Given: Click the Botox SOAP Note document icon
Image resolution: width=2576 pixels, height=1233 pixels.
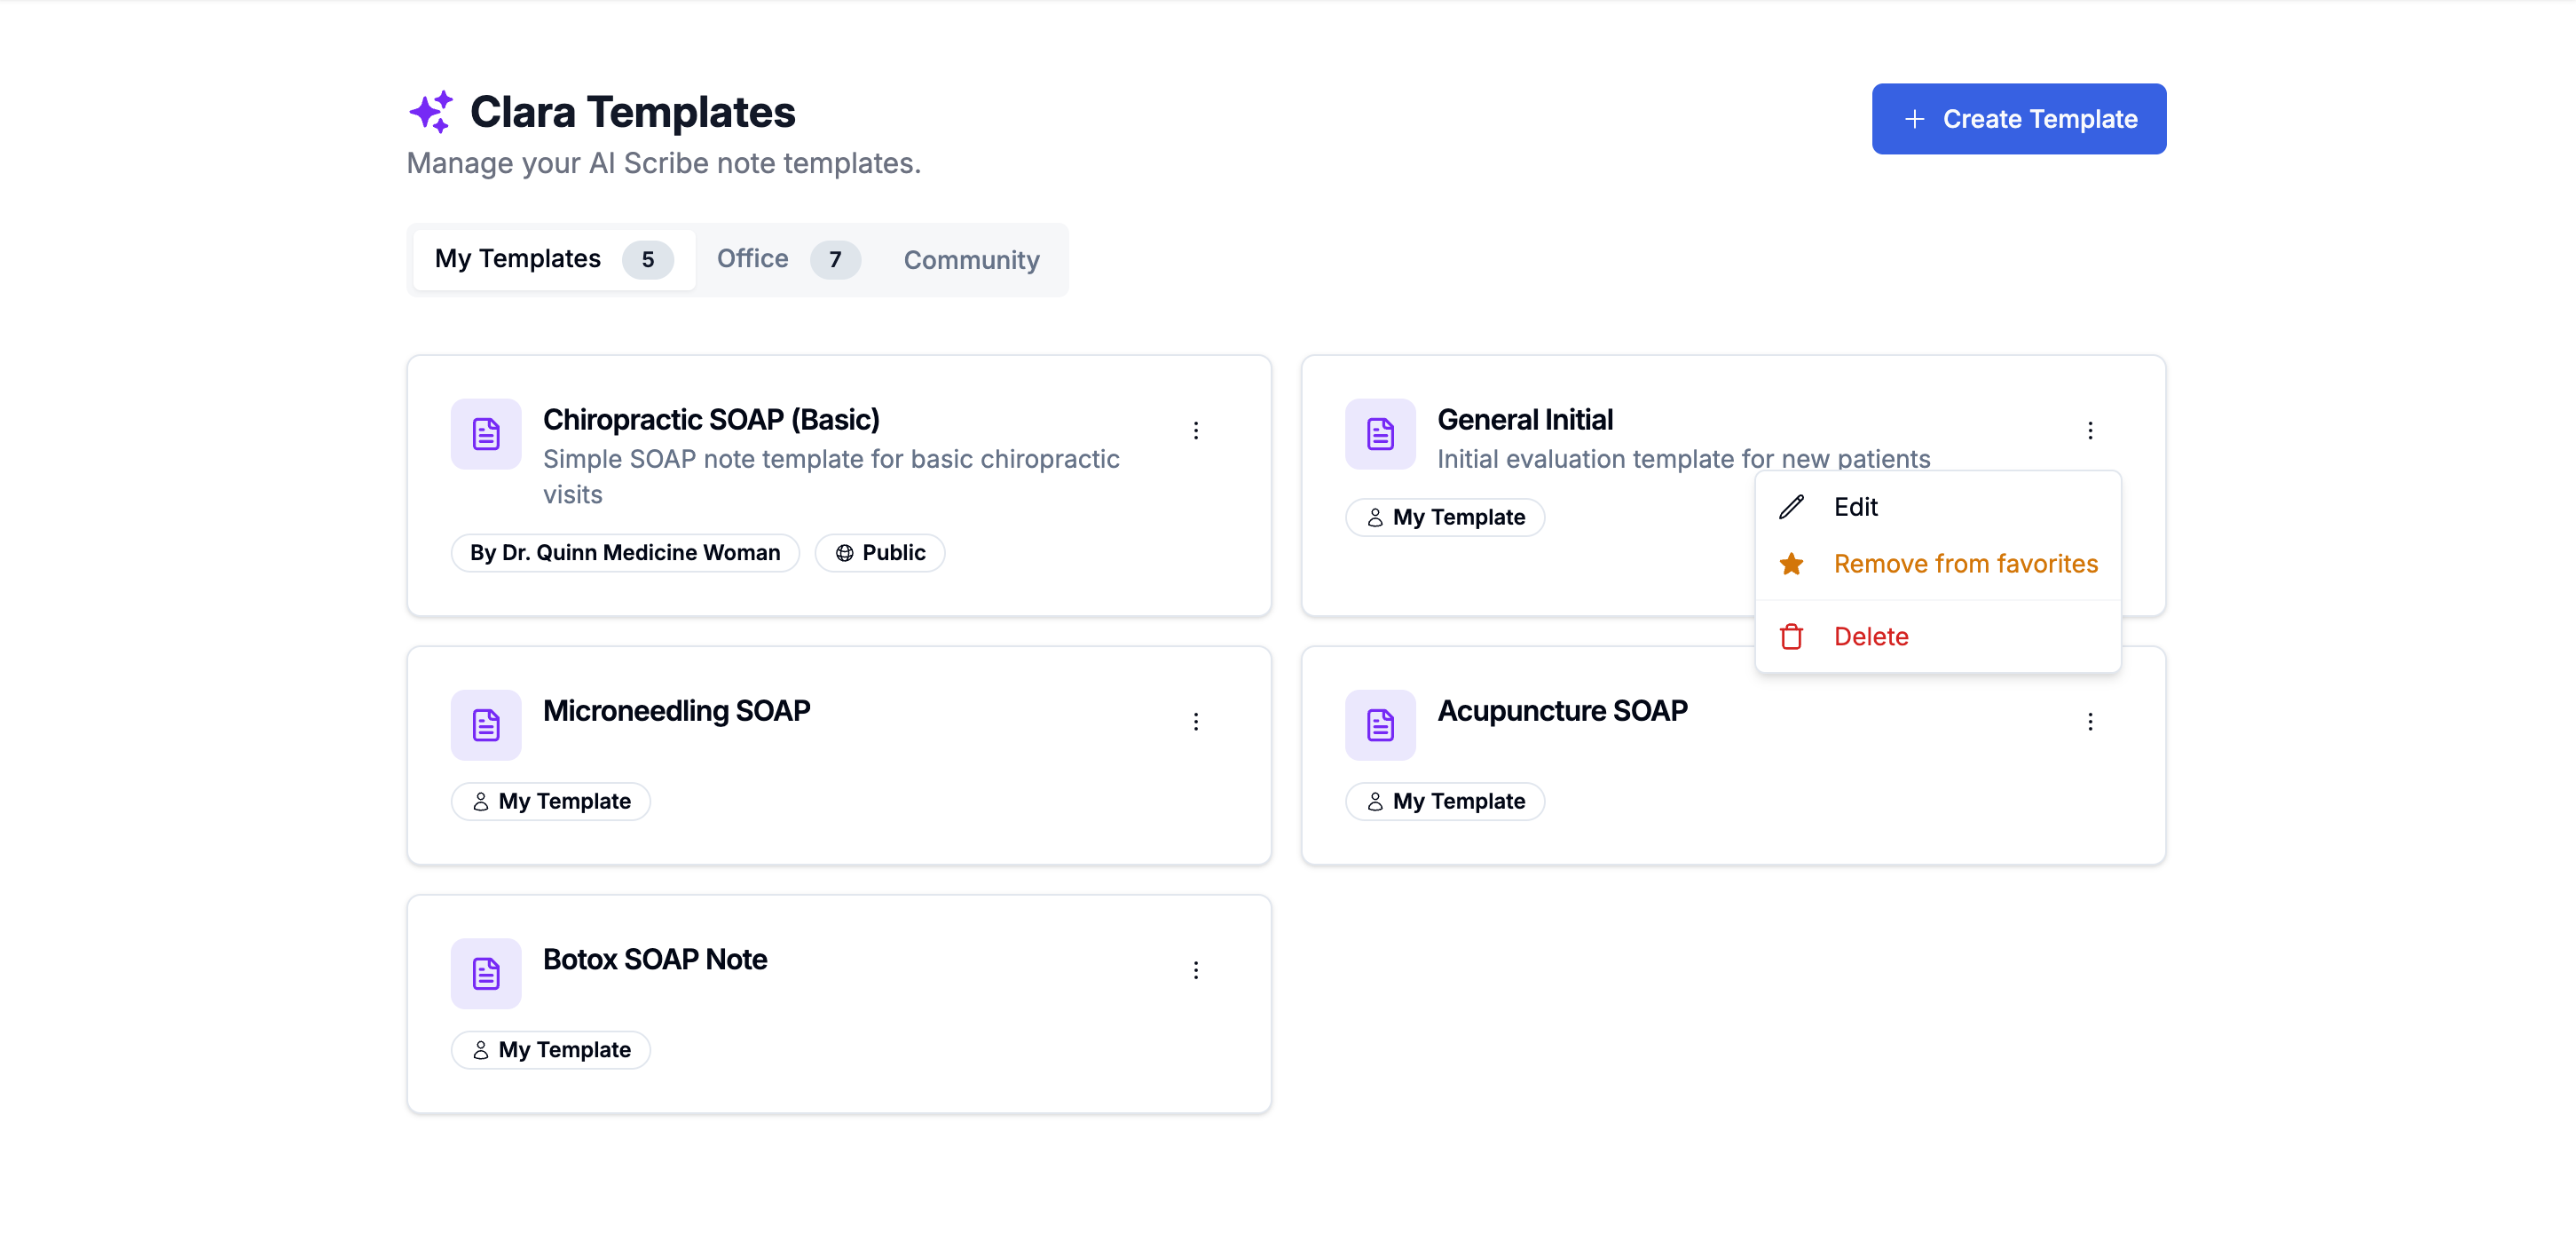Looking at the screenshot, I should click(486, 973).
